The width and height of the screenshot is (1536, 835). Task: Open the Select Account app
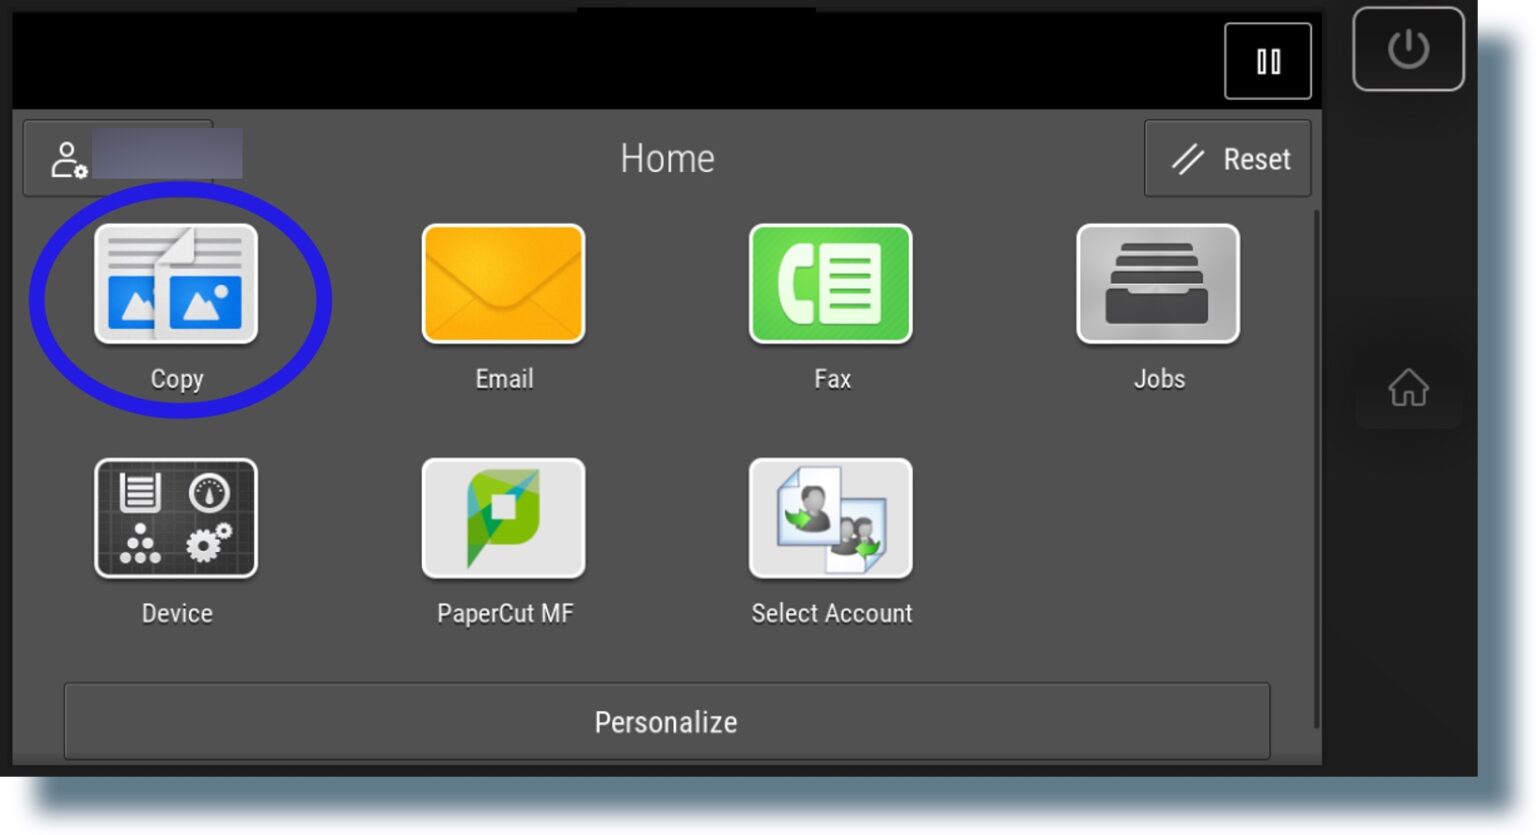pyautogui.click(x=831, y=518)
